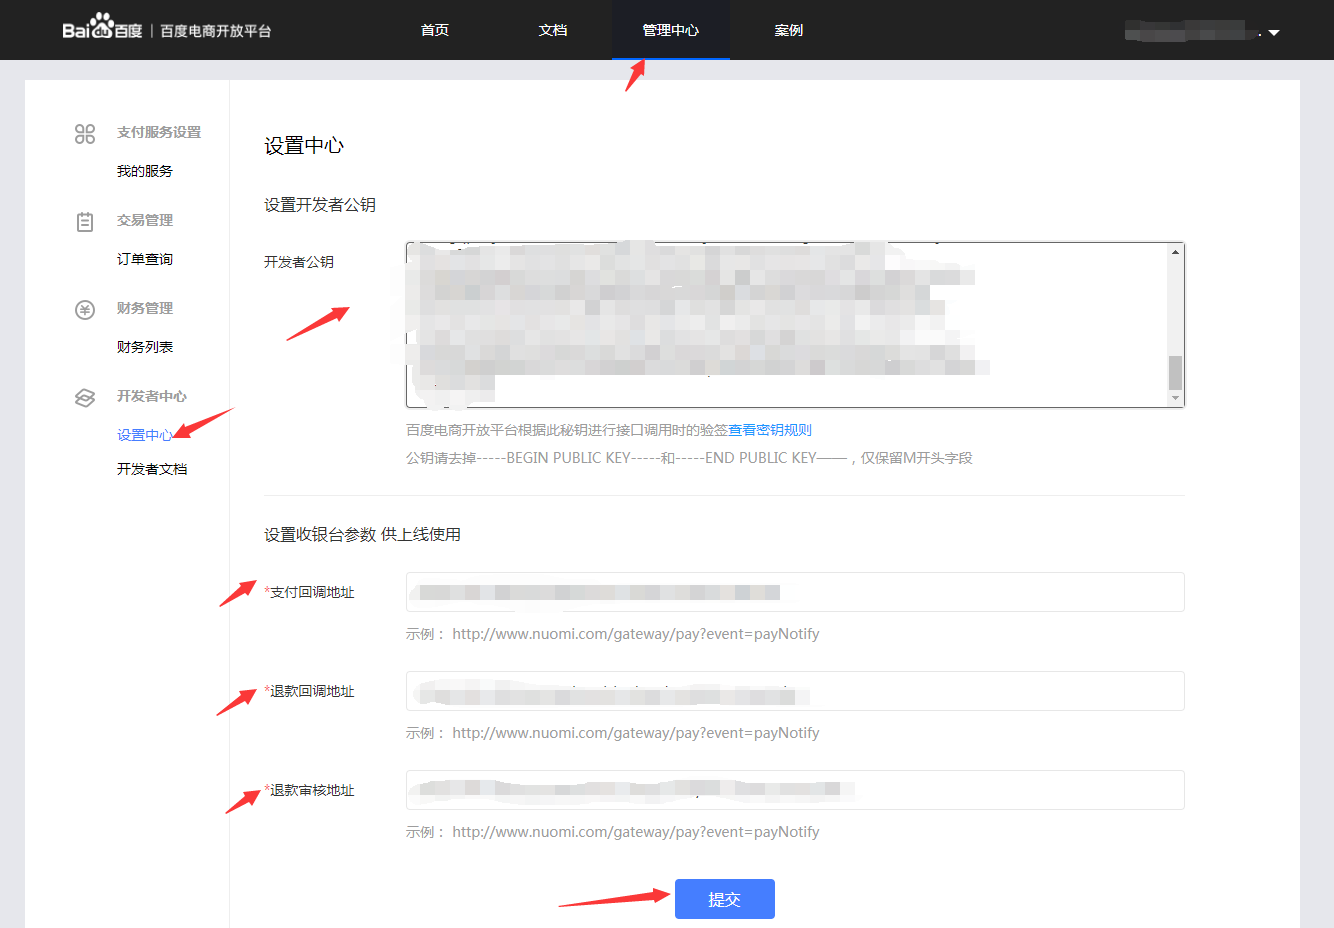Open the account dropdown arrow
The height and width of the screenshot is (928, 1334).
(1274, 33)
